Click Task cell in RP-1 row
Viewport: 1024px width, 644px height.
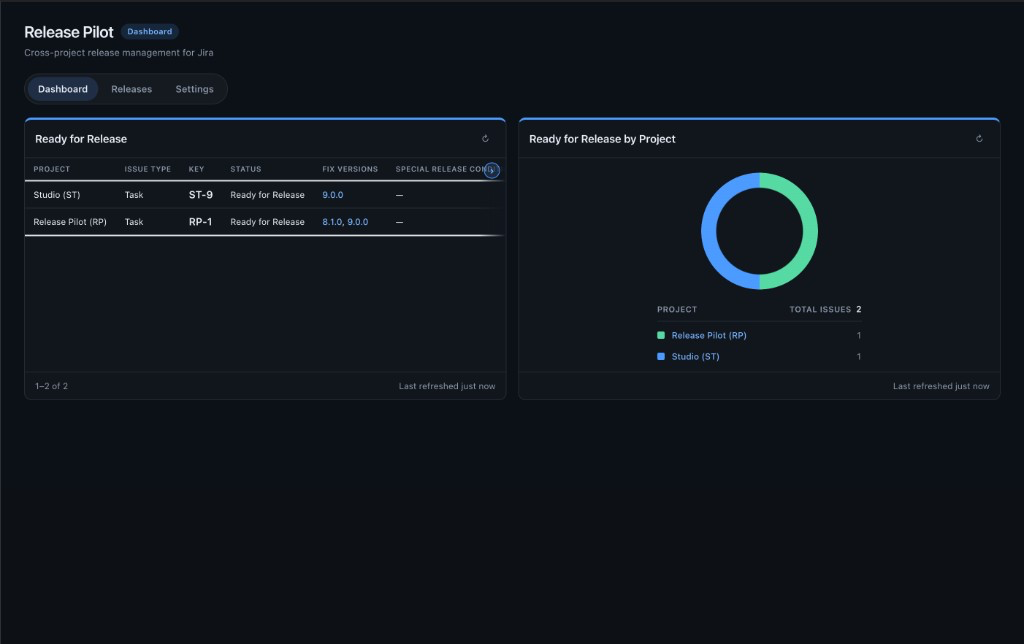click(134, 222)
